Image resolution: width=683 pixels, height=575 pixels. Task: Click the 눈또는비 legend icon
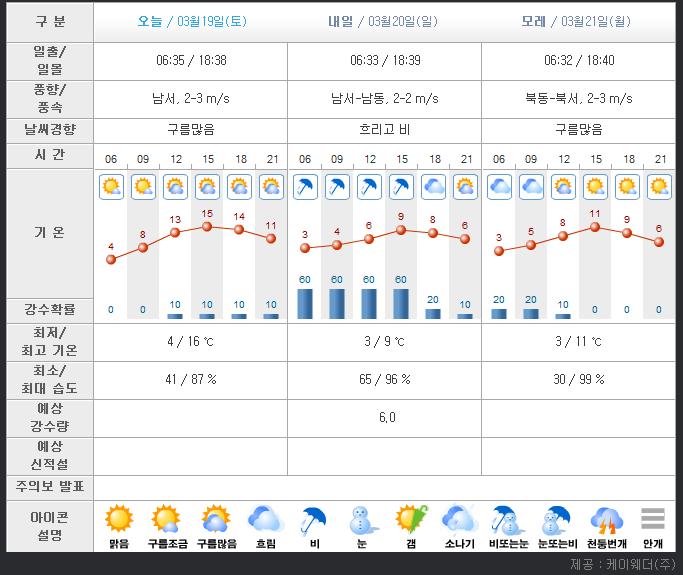point(556,519)
